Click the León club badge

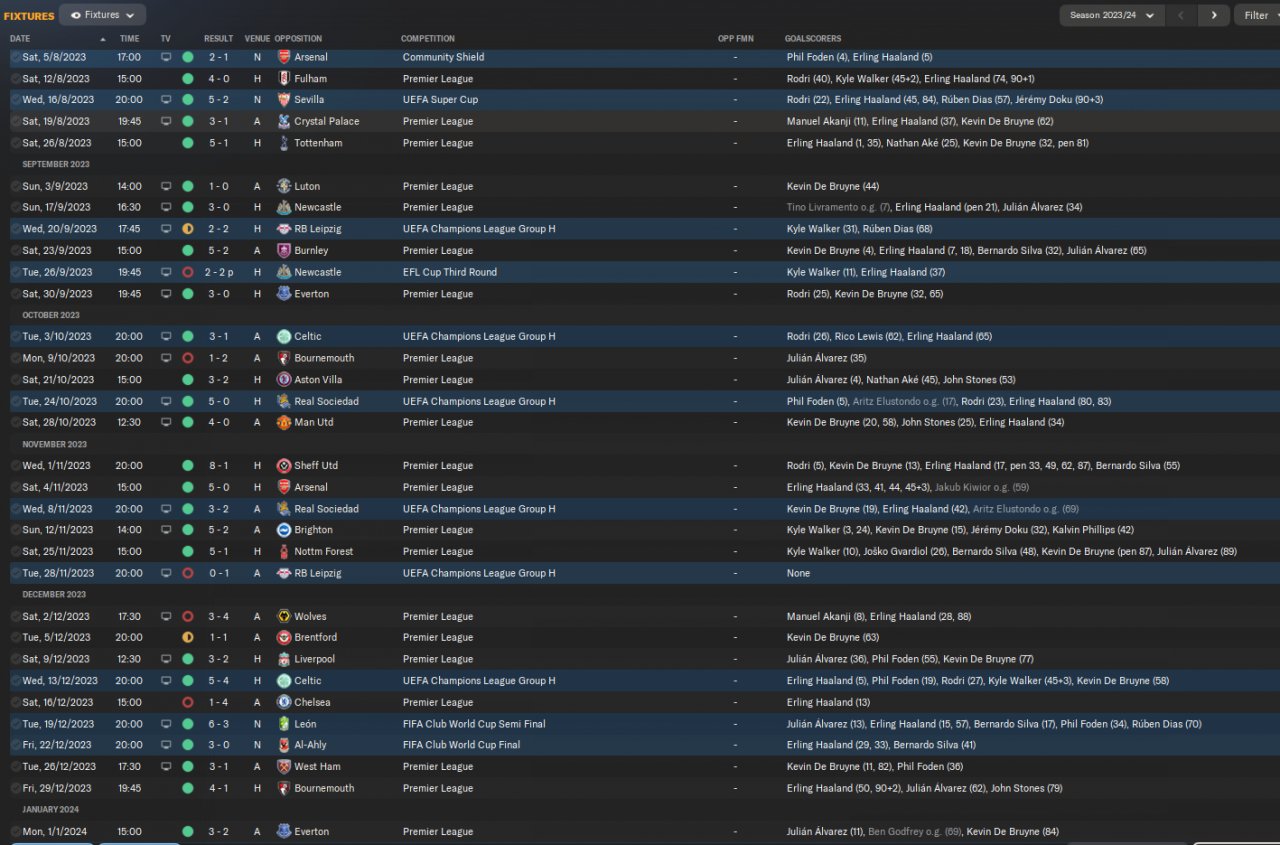coord(284,724)
